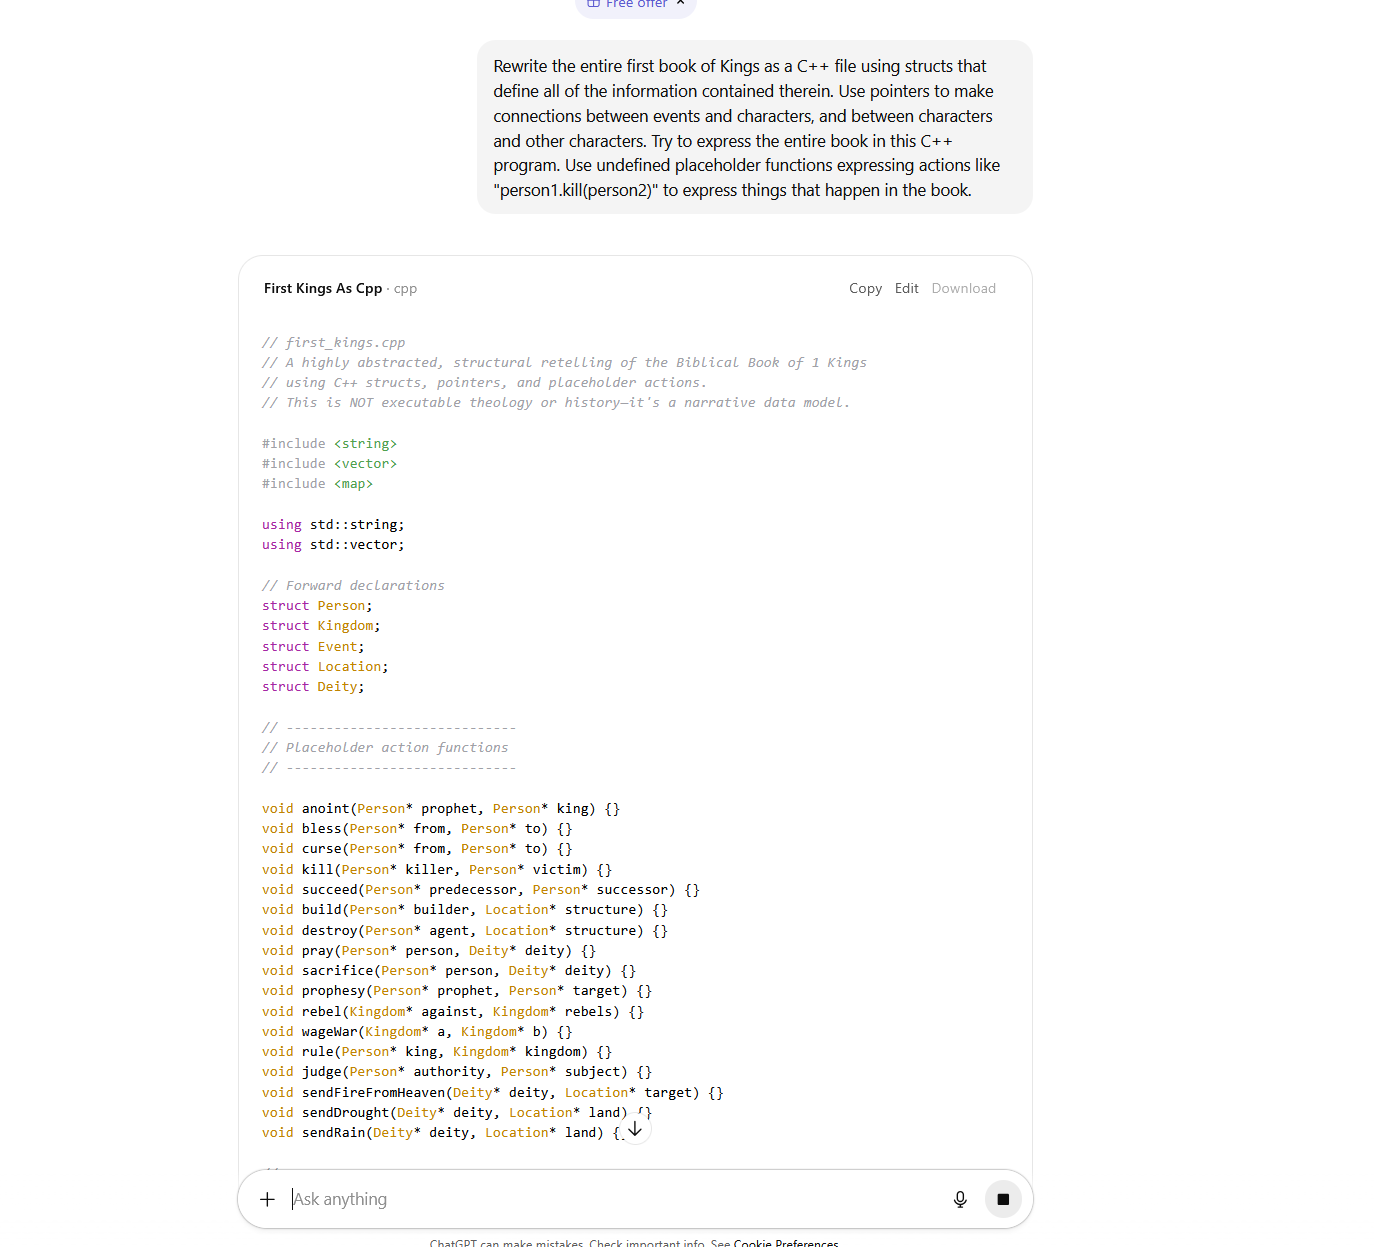
Task: Click the "void wageWar" function line
Action: pos(418,1031)
